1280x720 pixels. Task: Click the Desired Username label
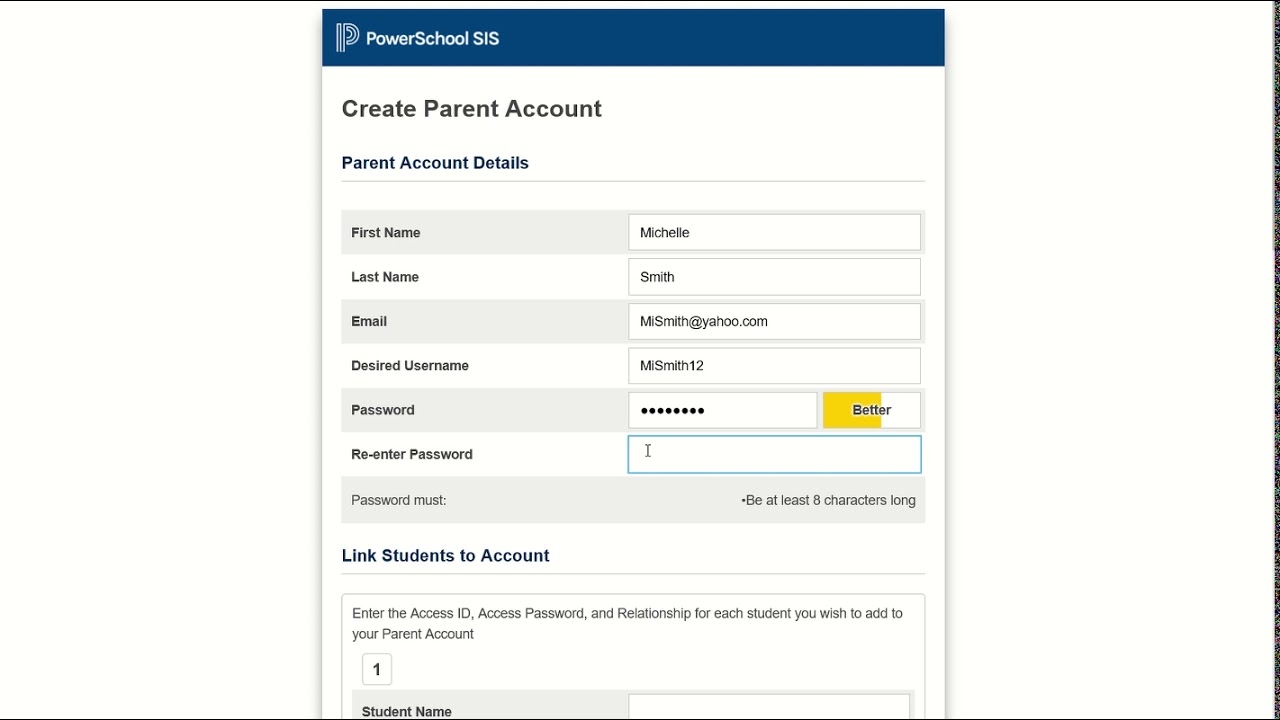[x=410, y=366]
